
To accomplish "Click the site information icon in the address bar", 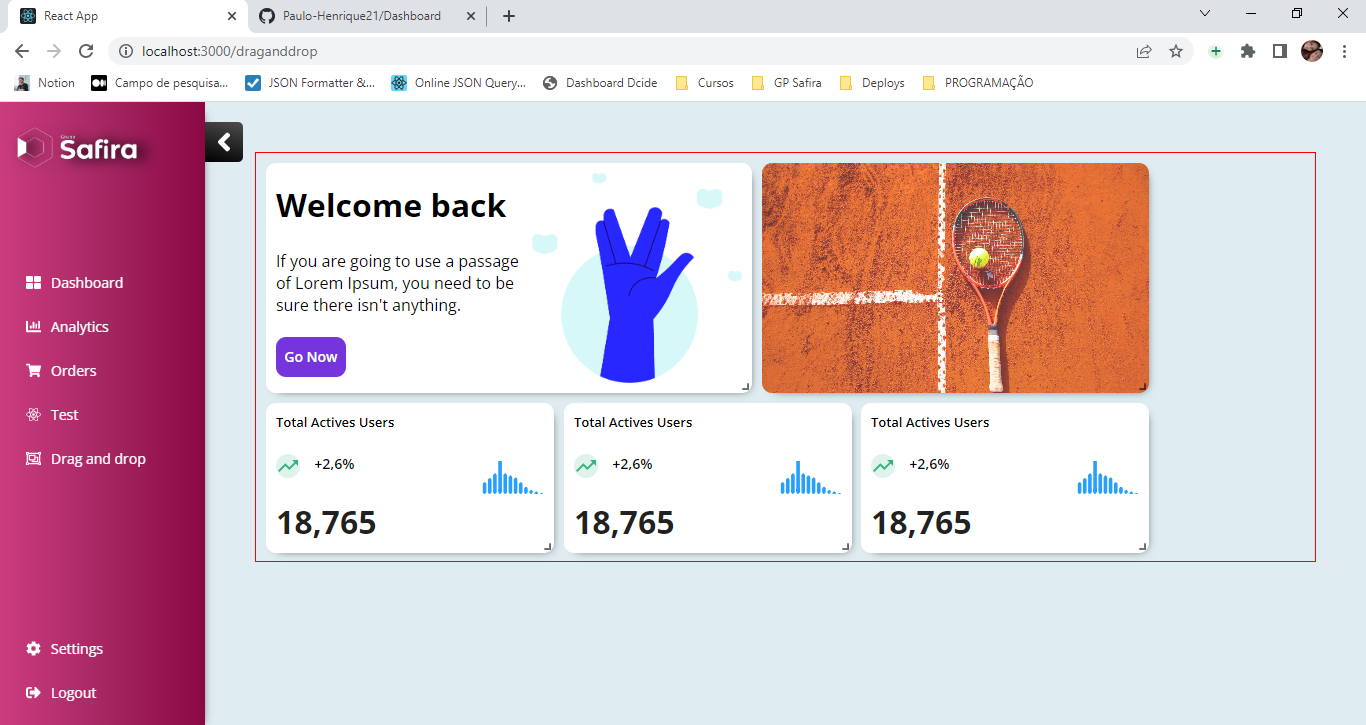I will click(126, 51).
